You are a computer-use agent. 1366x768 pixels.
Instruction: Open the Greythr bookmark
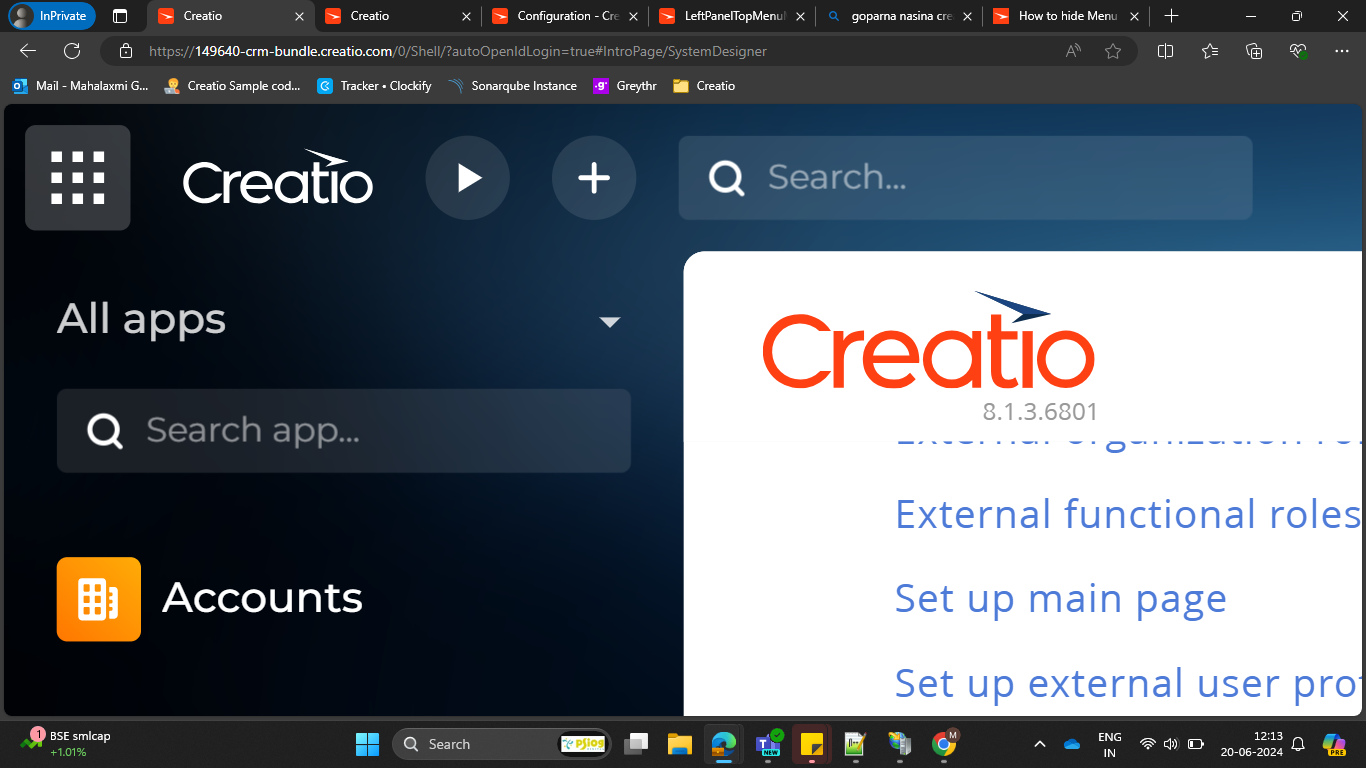(x=625, y=86)
